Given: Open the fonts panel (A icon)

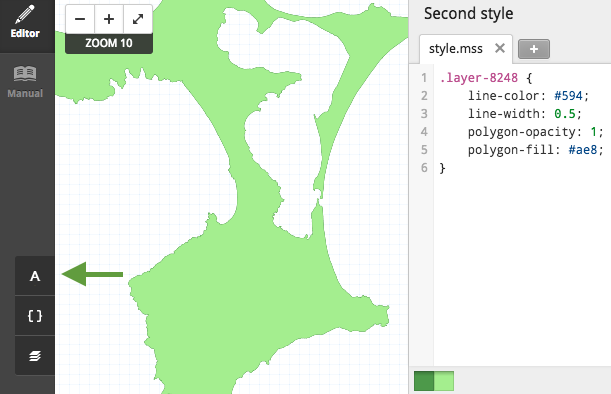Looking at the screenshot, I should (x=35, y=276).
